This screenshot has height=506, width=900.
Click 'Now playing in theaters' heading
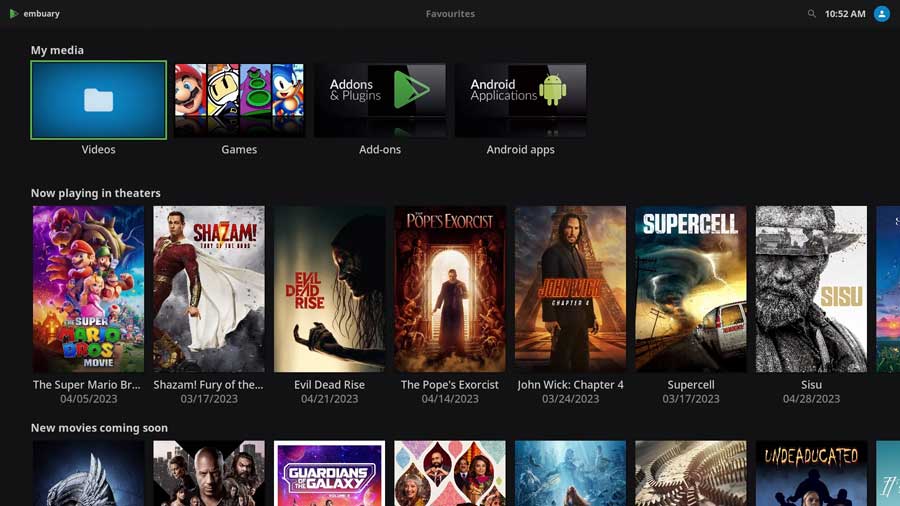(96, 193)
